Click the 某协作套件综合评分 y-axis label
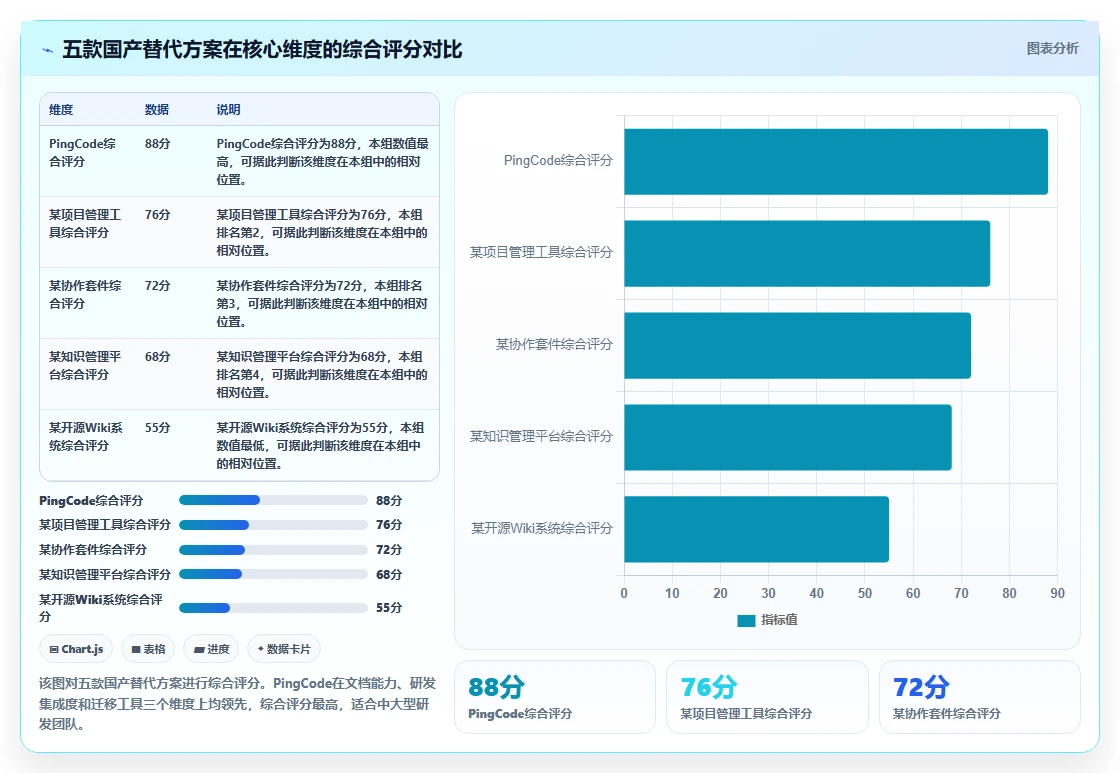 click(554, 344)
